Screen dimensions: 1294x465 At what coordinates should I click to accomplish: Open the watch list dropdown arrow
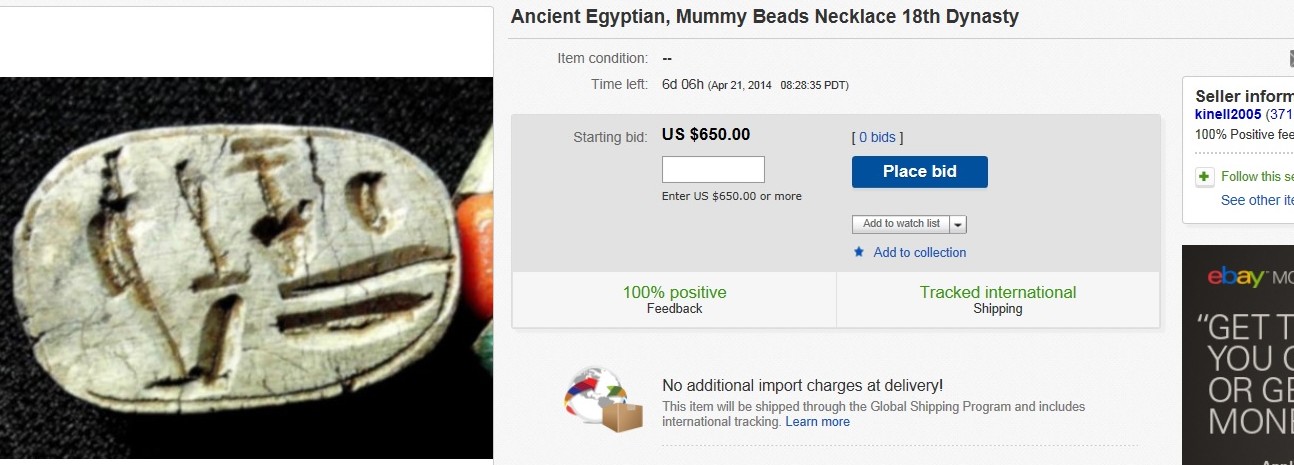coord(958,224)
